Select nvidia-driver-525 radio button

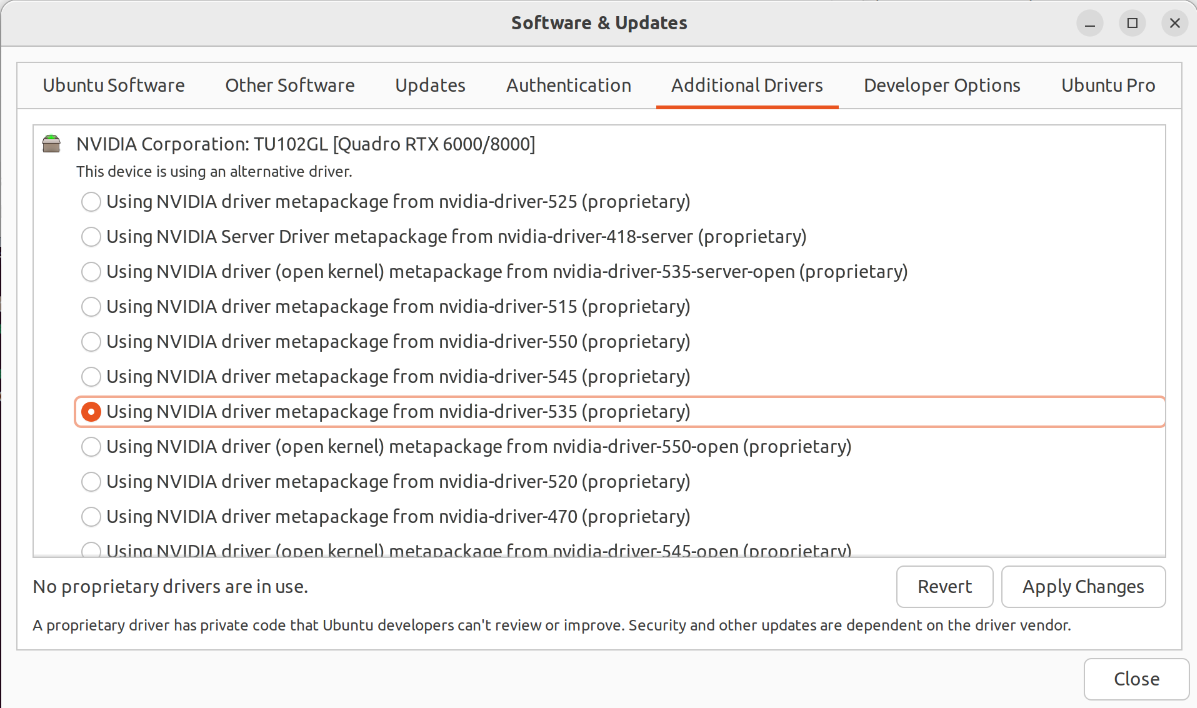91,202
